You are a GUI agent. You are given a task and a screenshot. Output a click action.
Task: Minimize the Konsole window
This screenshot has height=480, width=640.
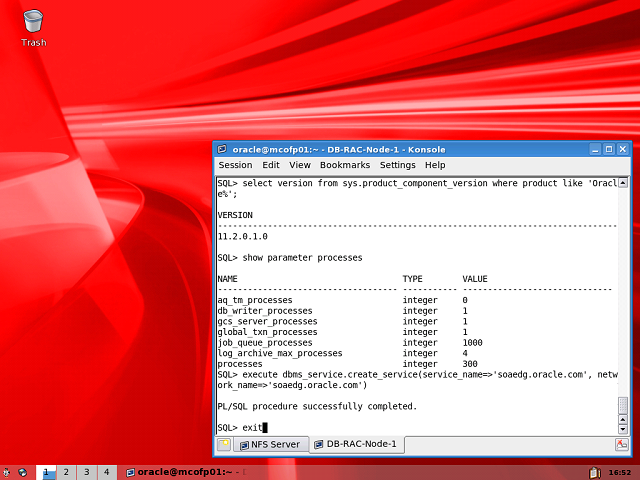596,149
